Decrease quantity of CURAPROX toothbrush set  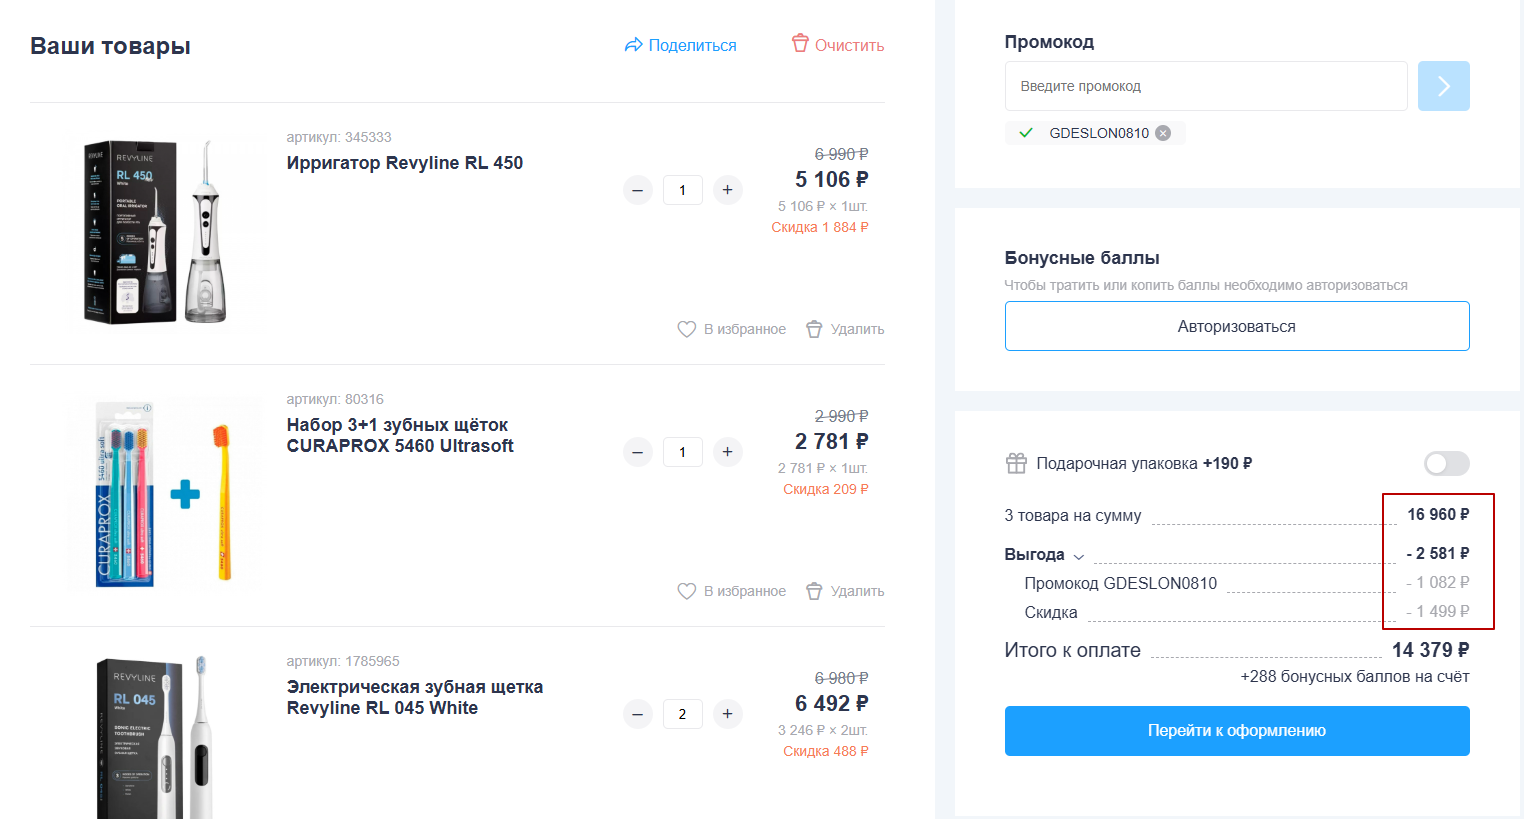pyautogui.click(x=638, y=452)
